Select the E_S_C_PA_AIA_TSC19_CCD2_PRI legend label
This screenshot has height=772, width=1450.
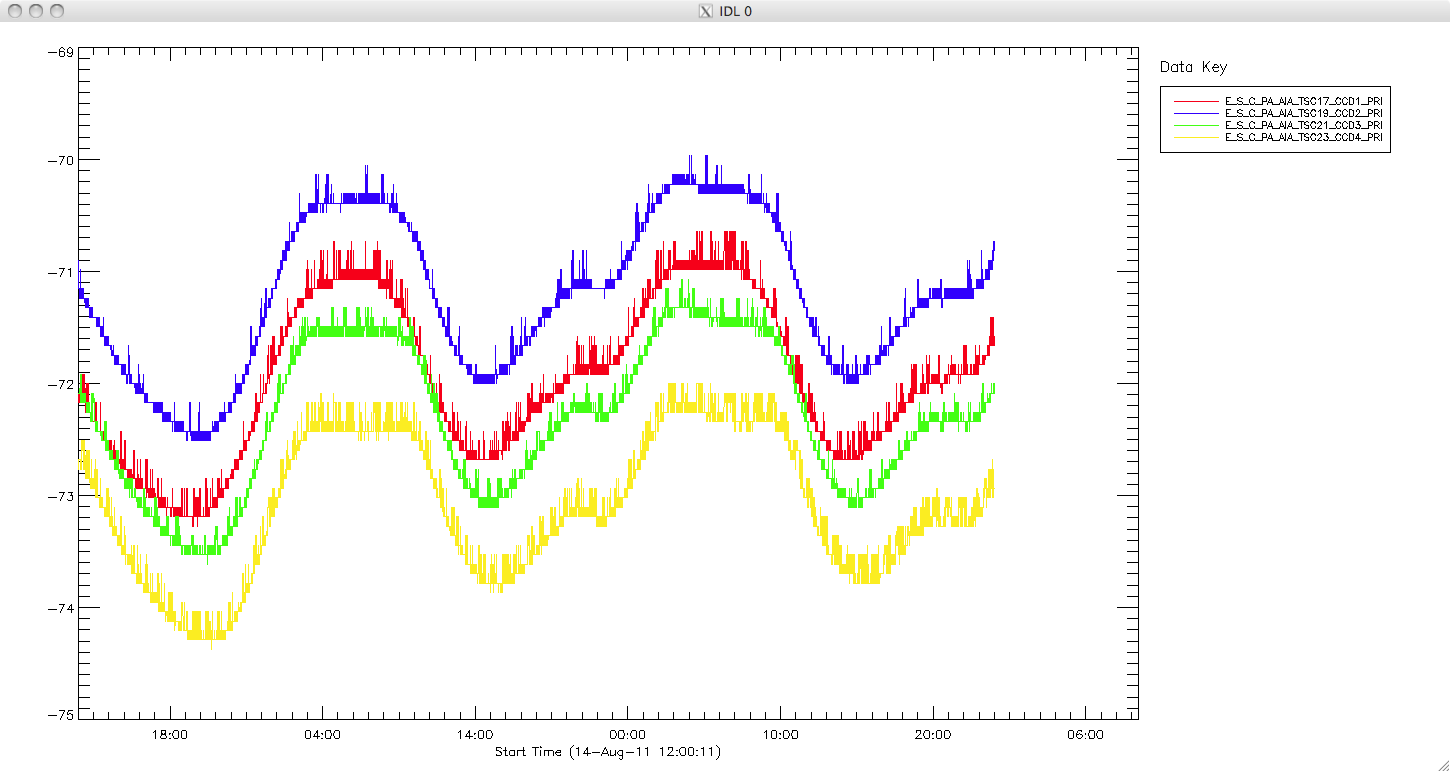(x=1303, y=114)
